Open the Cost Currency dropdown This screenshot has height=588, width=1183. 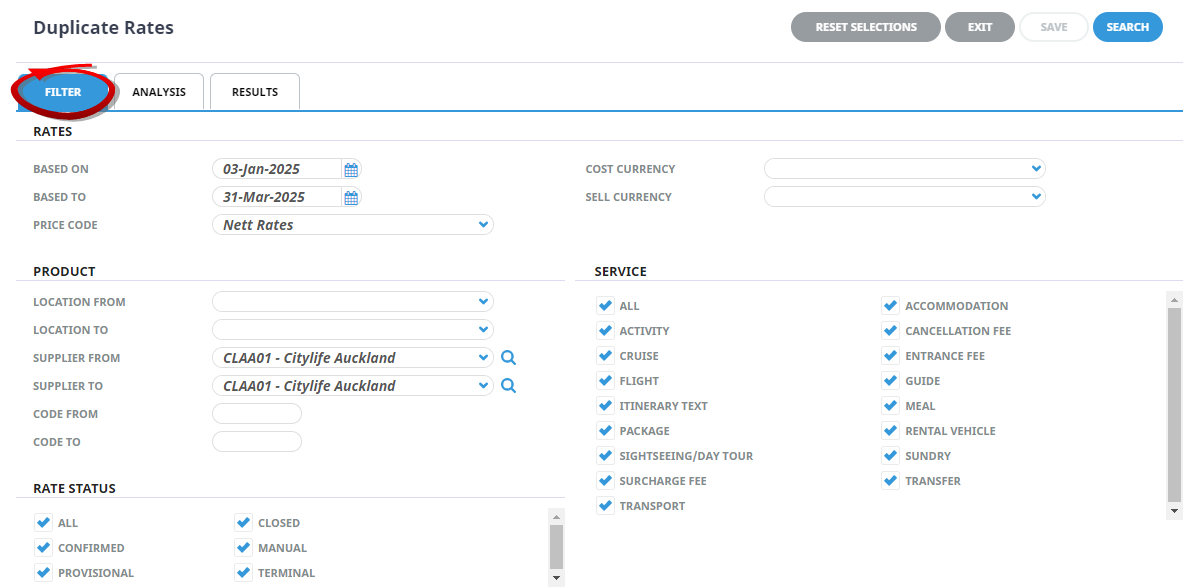pos(1035,169)
